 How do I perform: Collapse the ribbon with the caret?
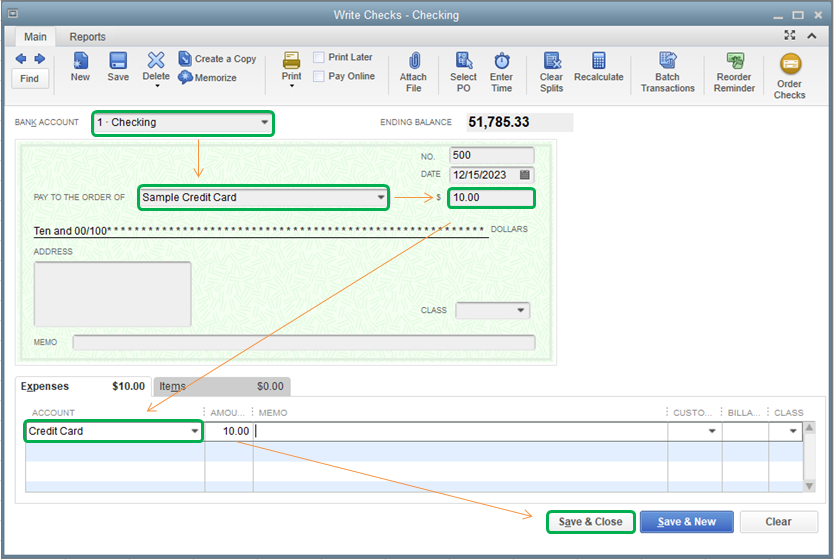pyautogui.click(x=812, y=36)
